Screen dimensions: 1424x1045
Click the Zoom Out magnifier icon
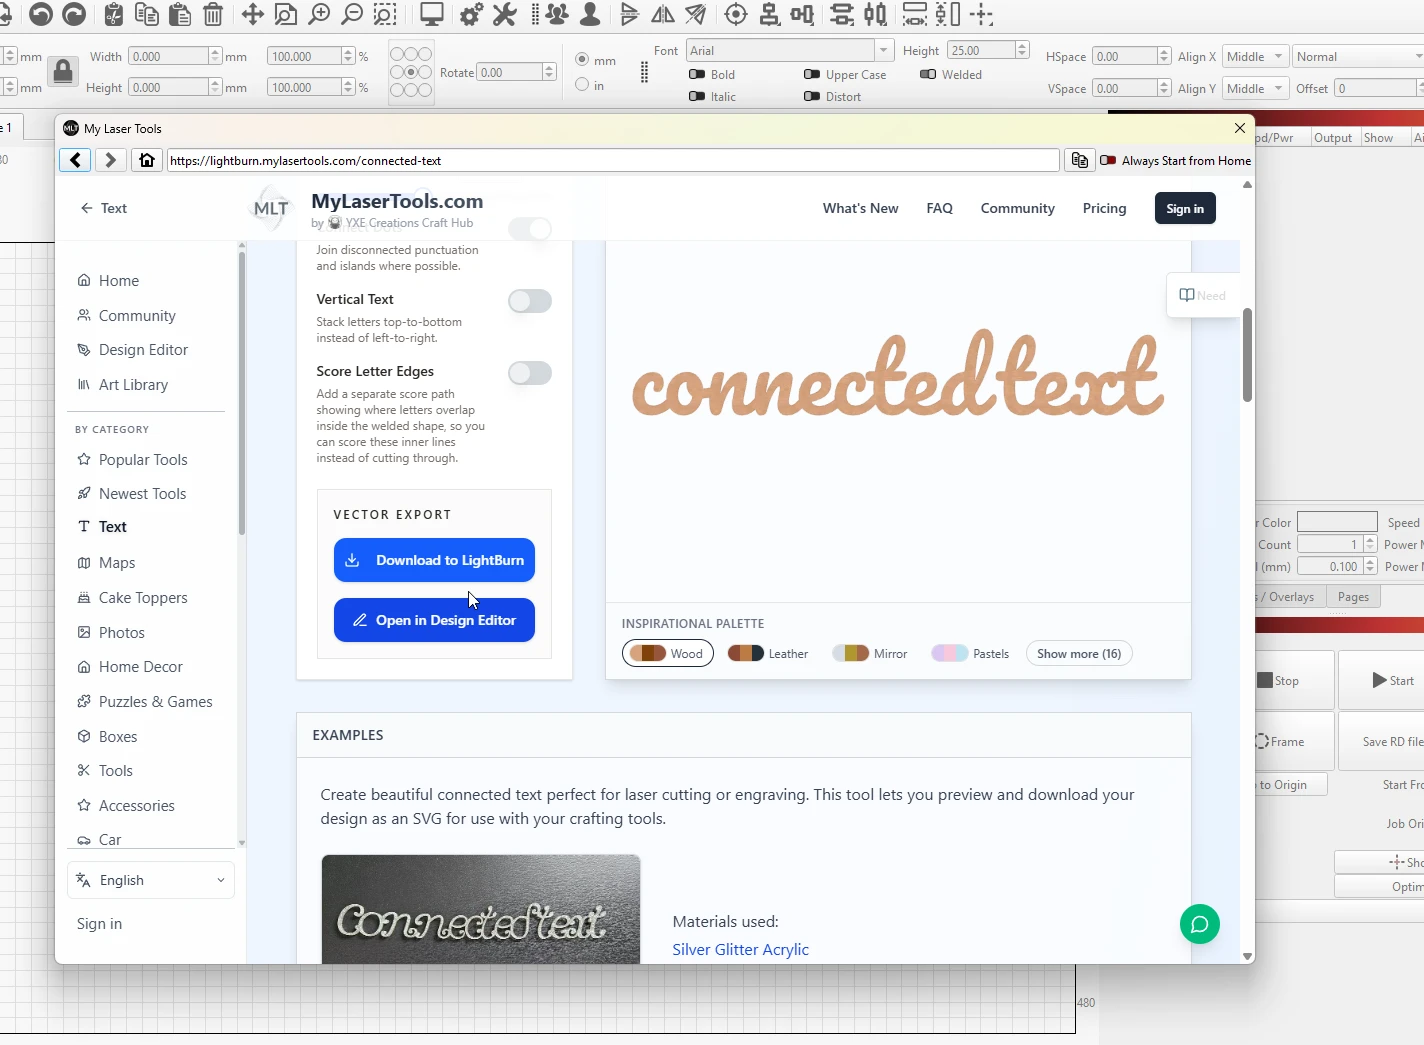(352, 14)
